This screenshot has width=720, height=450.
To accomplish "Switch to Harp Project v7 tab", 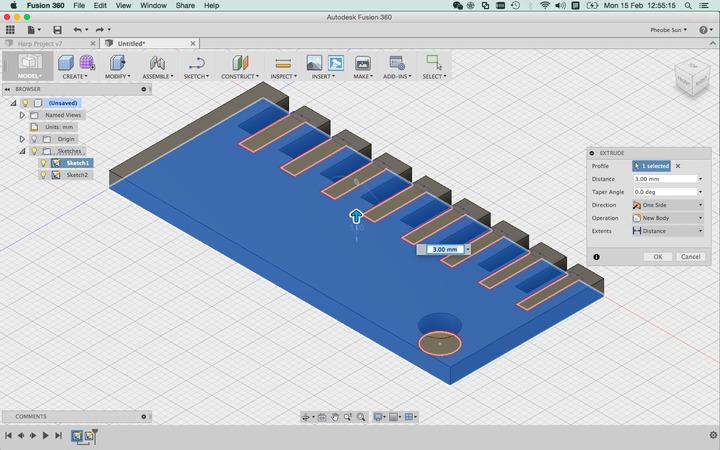I will tap(40, 44).
